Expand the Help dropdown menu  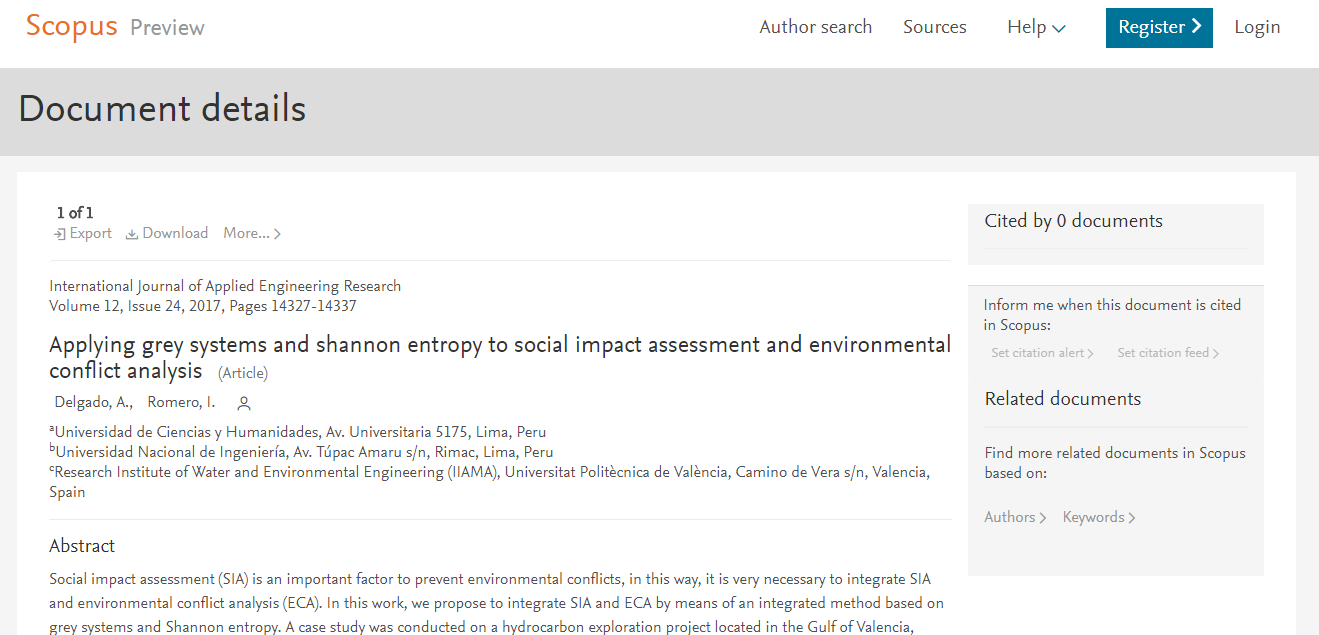[1036, 27]
